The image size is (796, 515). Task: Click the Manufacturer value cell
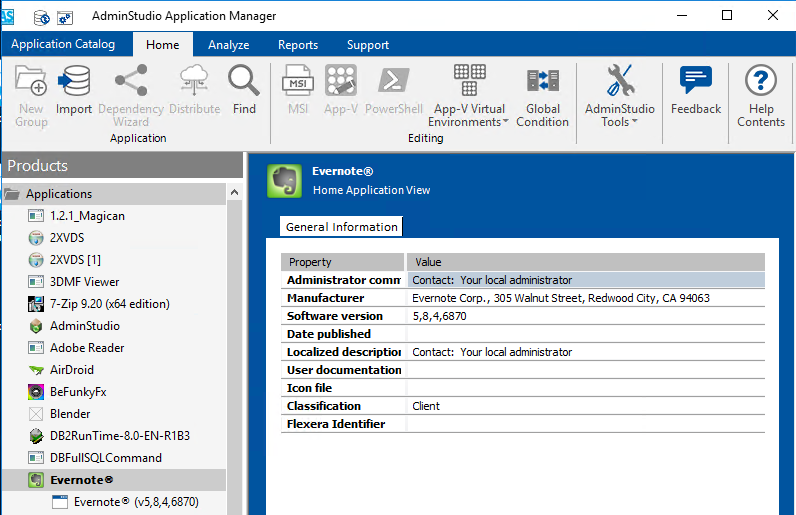coord(586,298)
